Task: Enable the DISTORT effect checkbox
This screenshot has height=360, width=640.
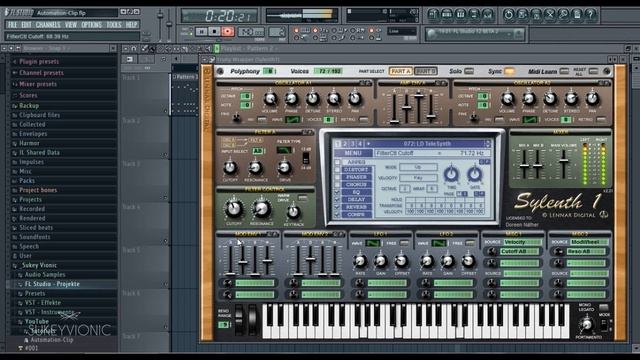Action: [x=338, y=170]
